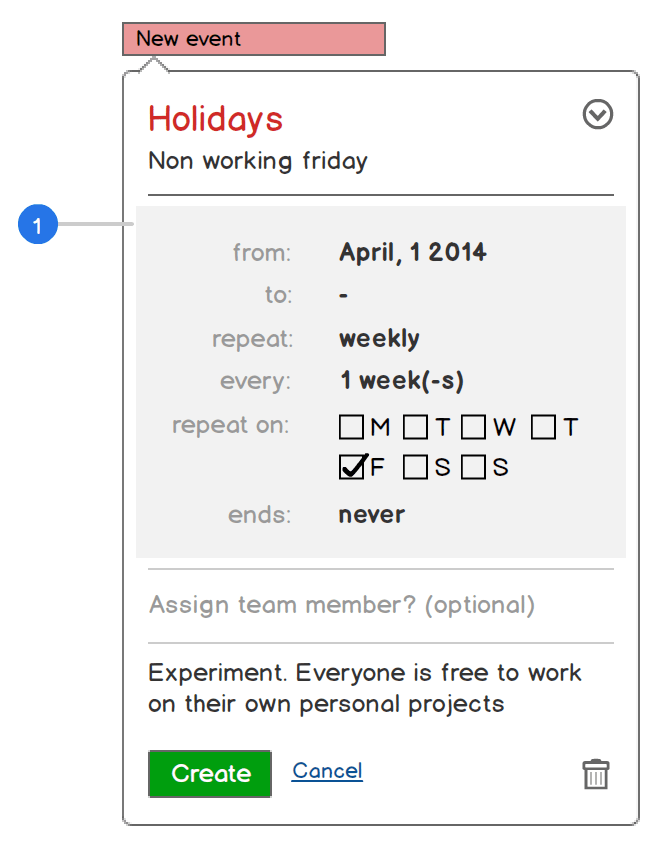Check the Monday repeat checkbox
The image size is (670, 850).
351,427
